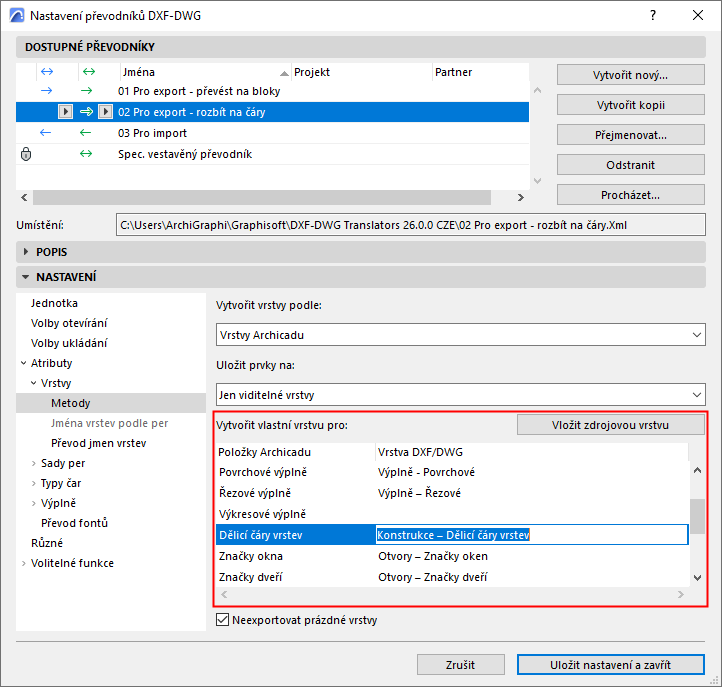This screenshot has height=687, width=722.
Task: Toggle Neexportovat prázdné vrstvy checkbox
Action: [x=223, y=621]
